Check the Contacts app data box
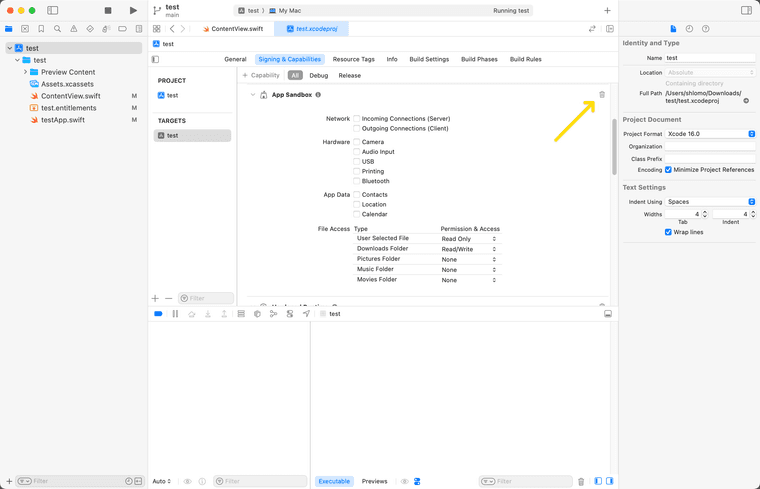The width and height of the screenshot is (760, 489). (357, 194)
